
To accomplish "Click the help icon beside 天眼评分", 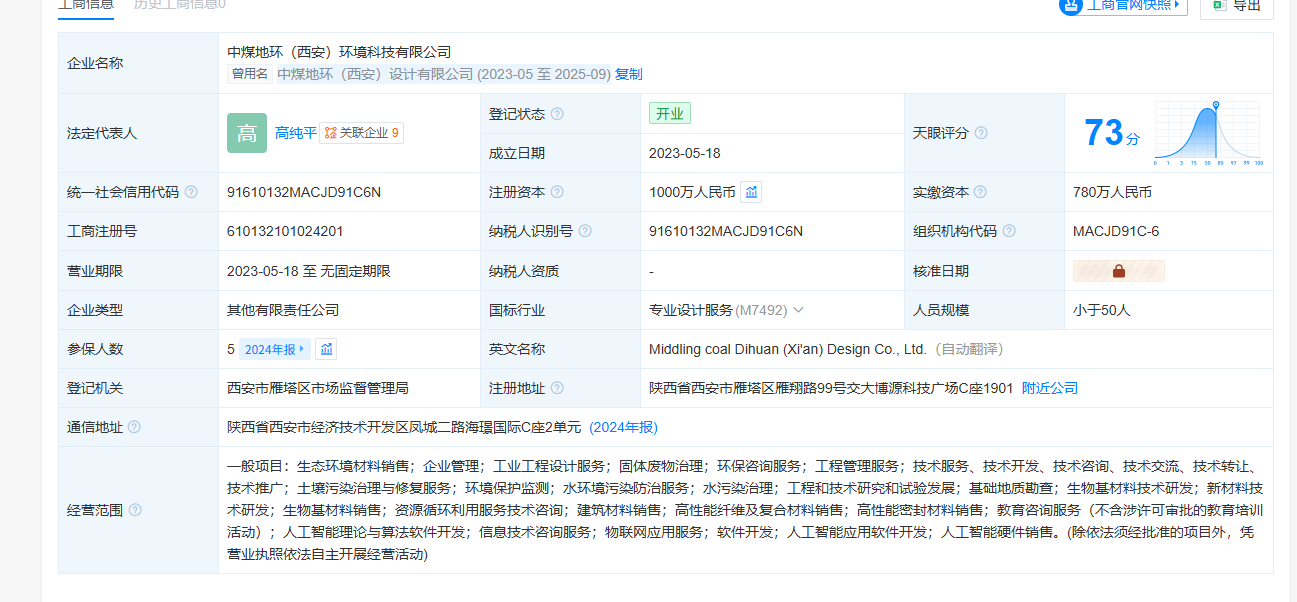I will point(981,133).
